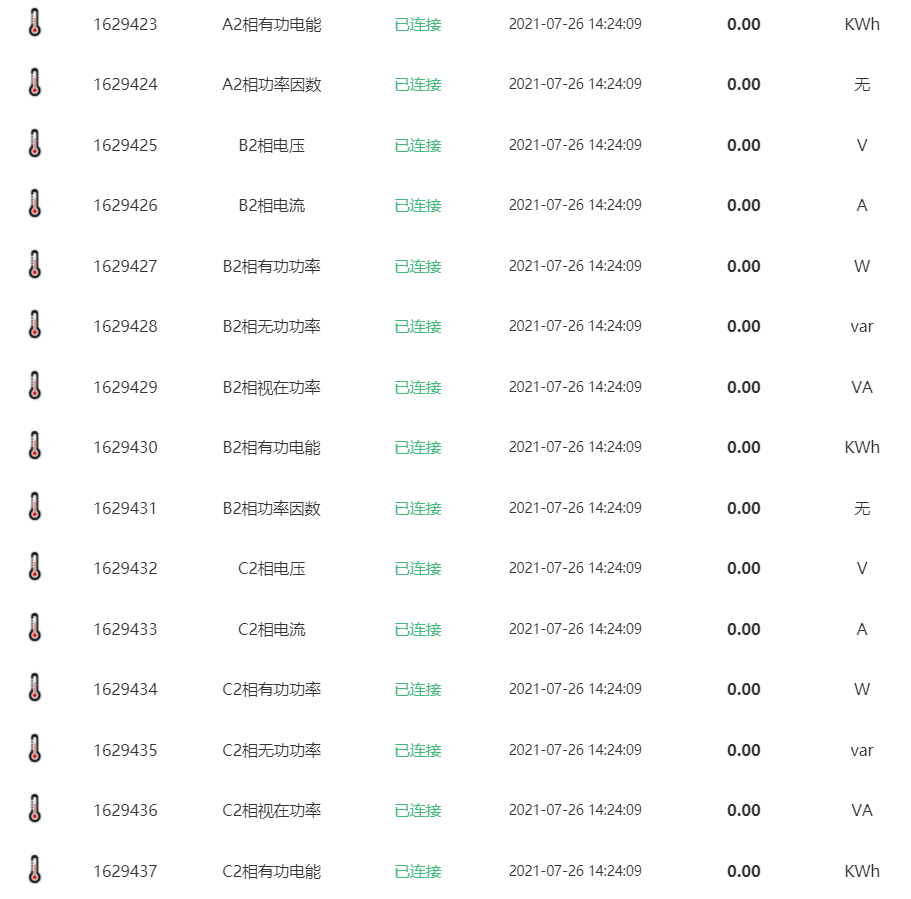Click thermometer icon for sensor 1629427
The height and width of the screenshot is (899, 911).
[x=35, y=266]
